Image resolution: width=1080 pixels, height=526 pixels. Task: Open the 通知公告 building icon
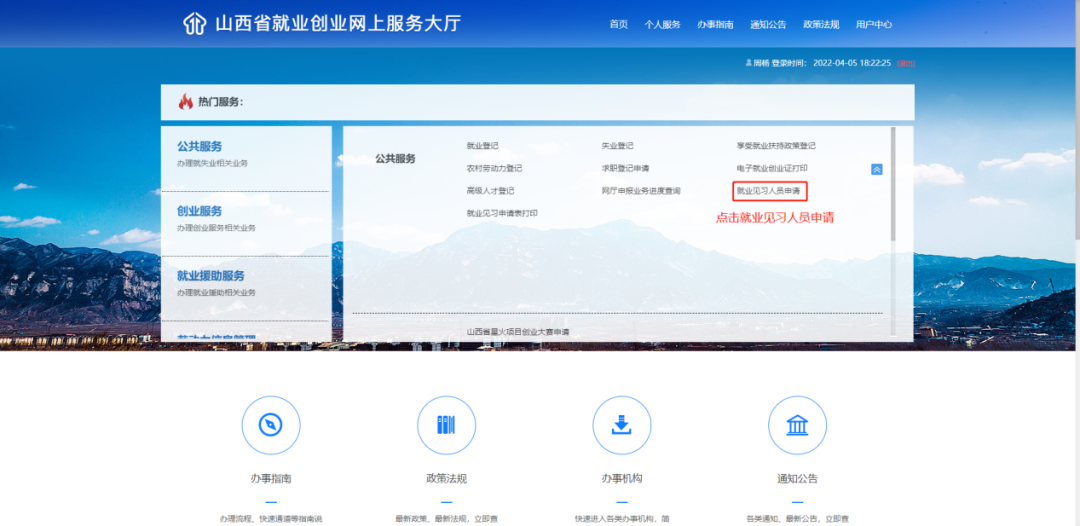pyautogui.click(x=797, y=425)
